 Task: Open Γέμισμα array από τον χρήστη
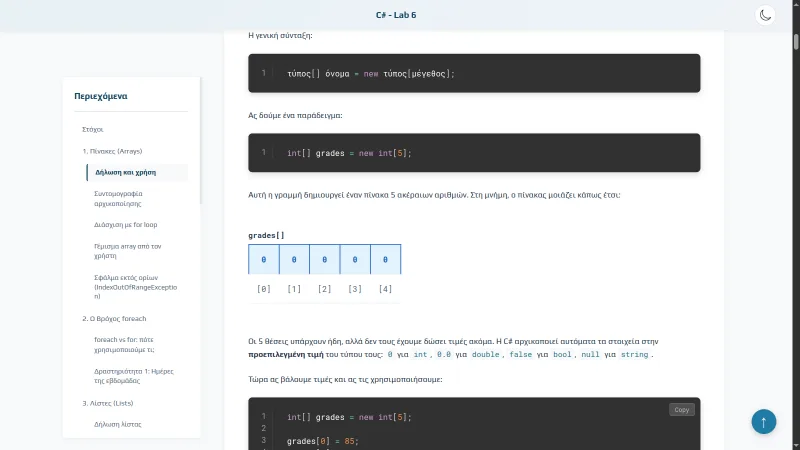(x=128, y=251)
